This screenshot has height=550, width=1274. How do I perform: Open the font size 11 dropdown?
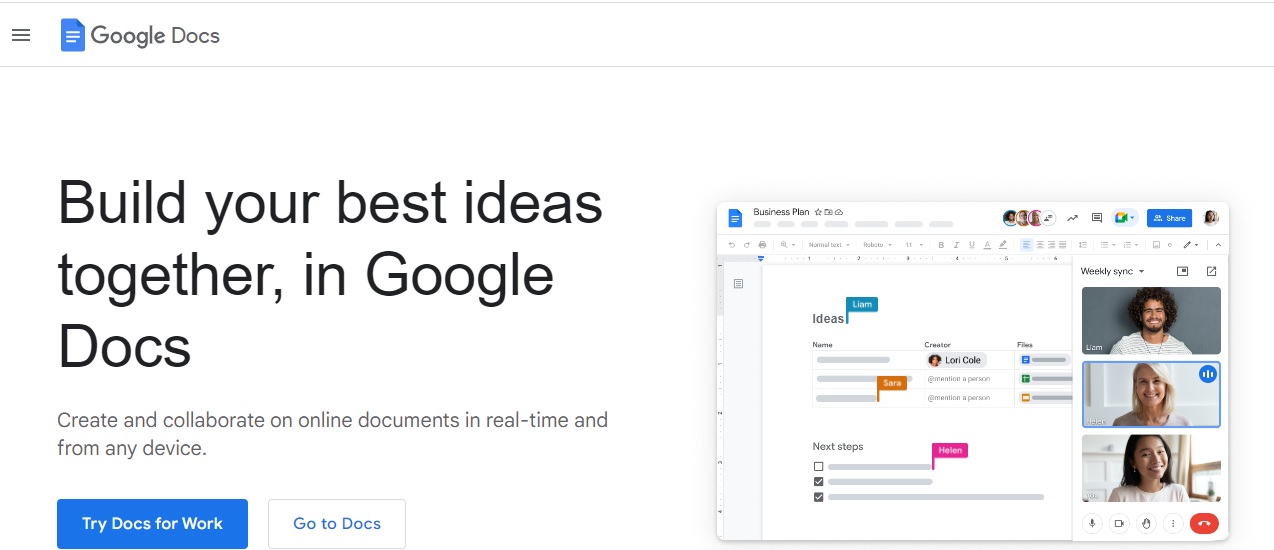coord(914,245)
